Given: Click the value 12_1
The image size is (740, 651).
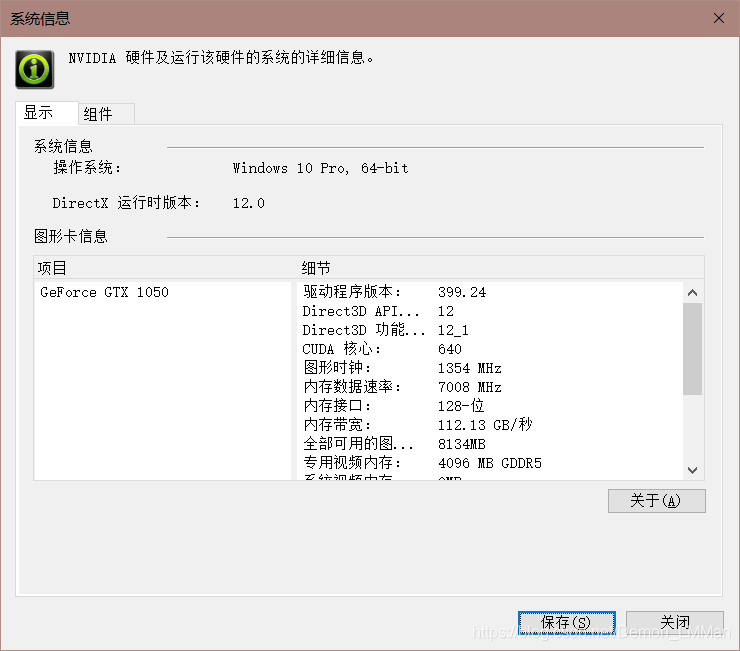Looking at the screenshot, I should tap(453, 330).
